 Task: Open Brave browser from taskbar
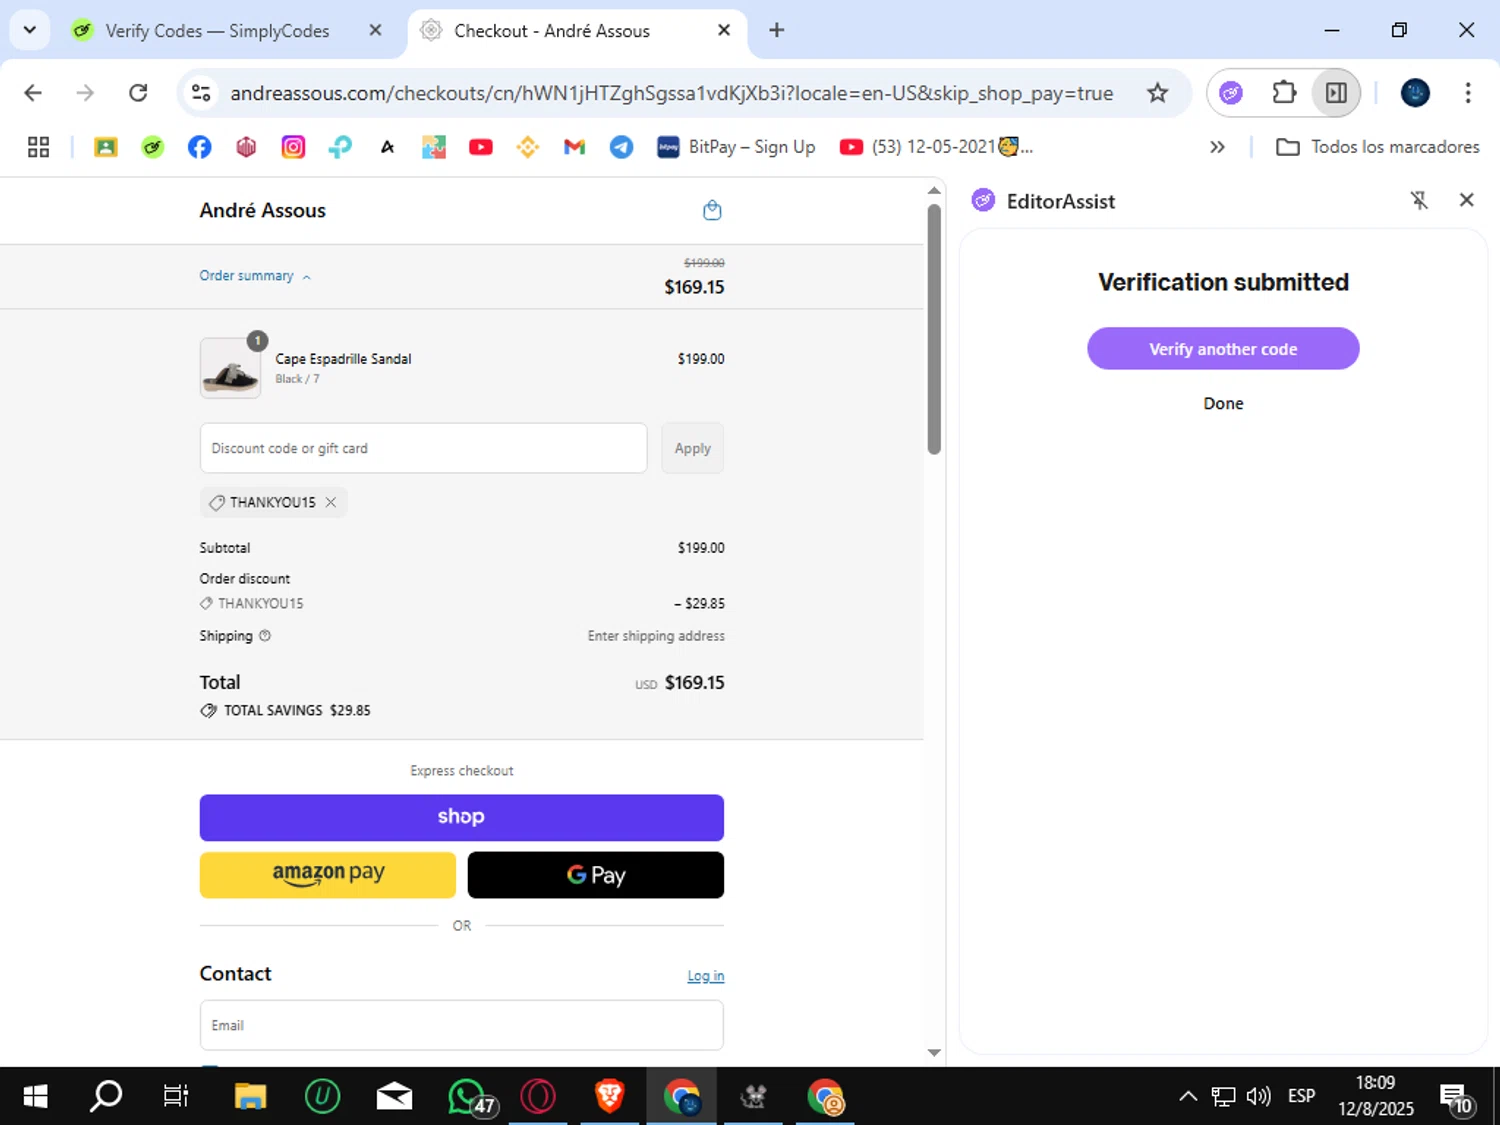click(x=609, y=1097)
